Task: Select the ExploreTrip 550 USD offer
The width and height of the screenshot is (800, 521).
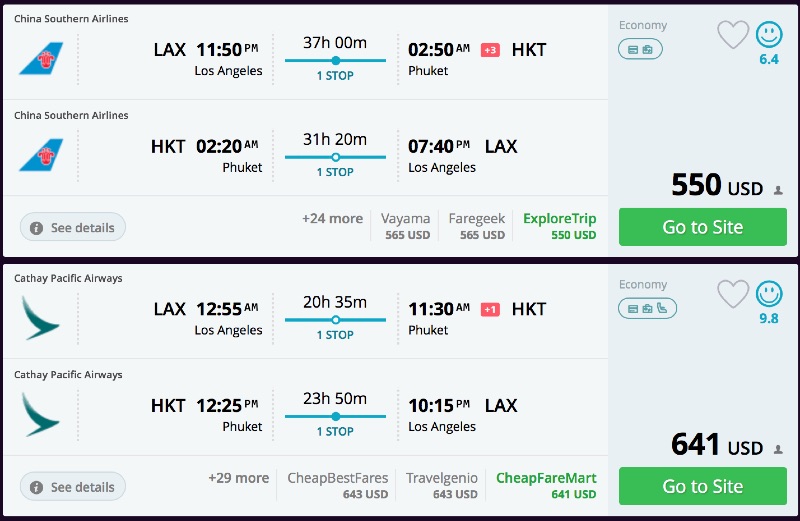Action: (x=559, y=226)
